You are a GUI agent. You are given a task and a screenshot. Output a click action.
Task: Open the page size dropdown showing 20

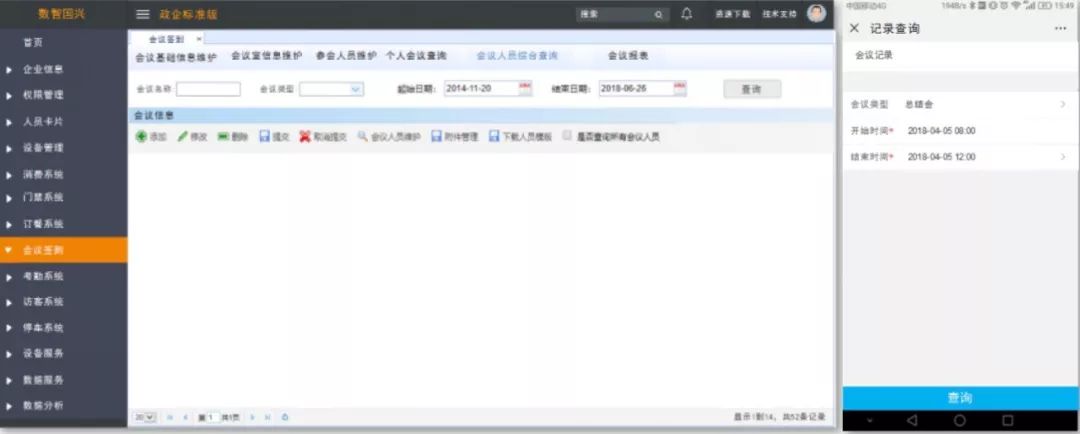coord(146,417)
